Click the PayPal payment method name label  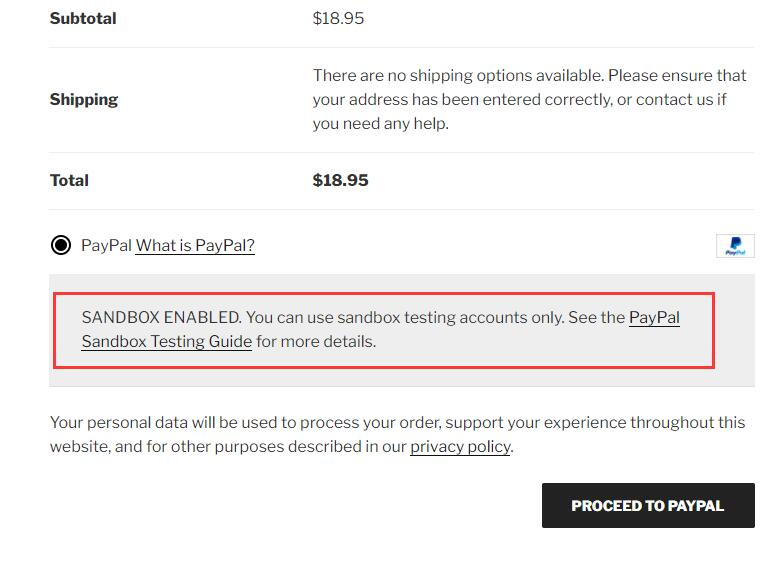pos(106,246)
